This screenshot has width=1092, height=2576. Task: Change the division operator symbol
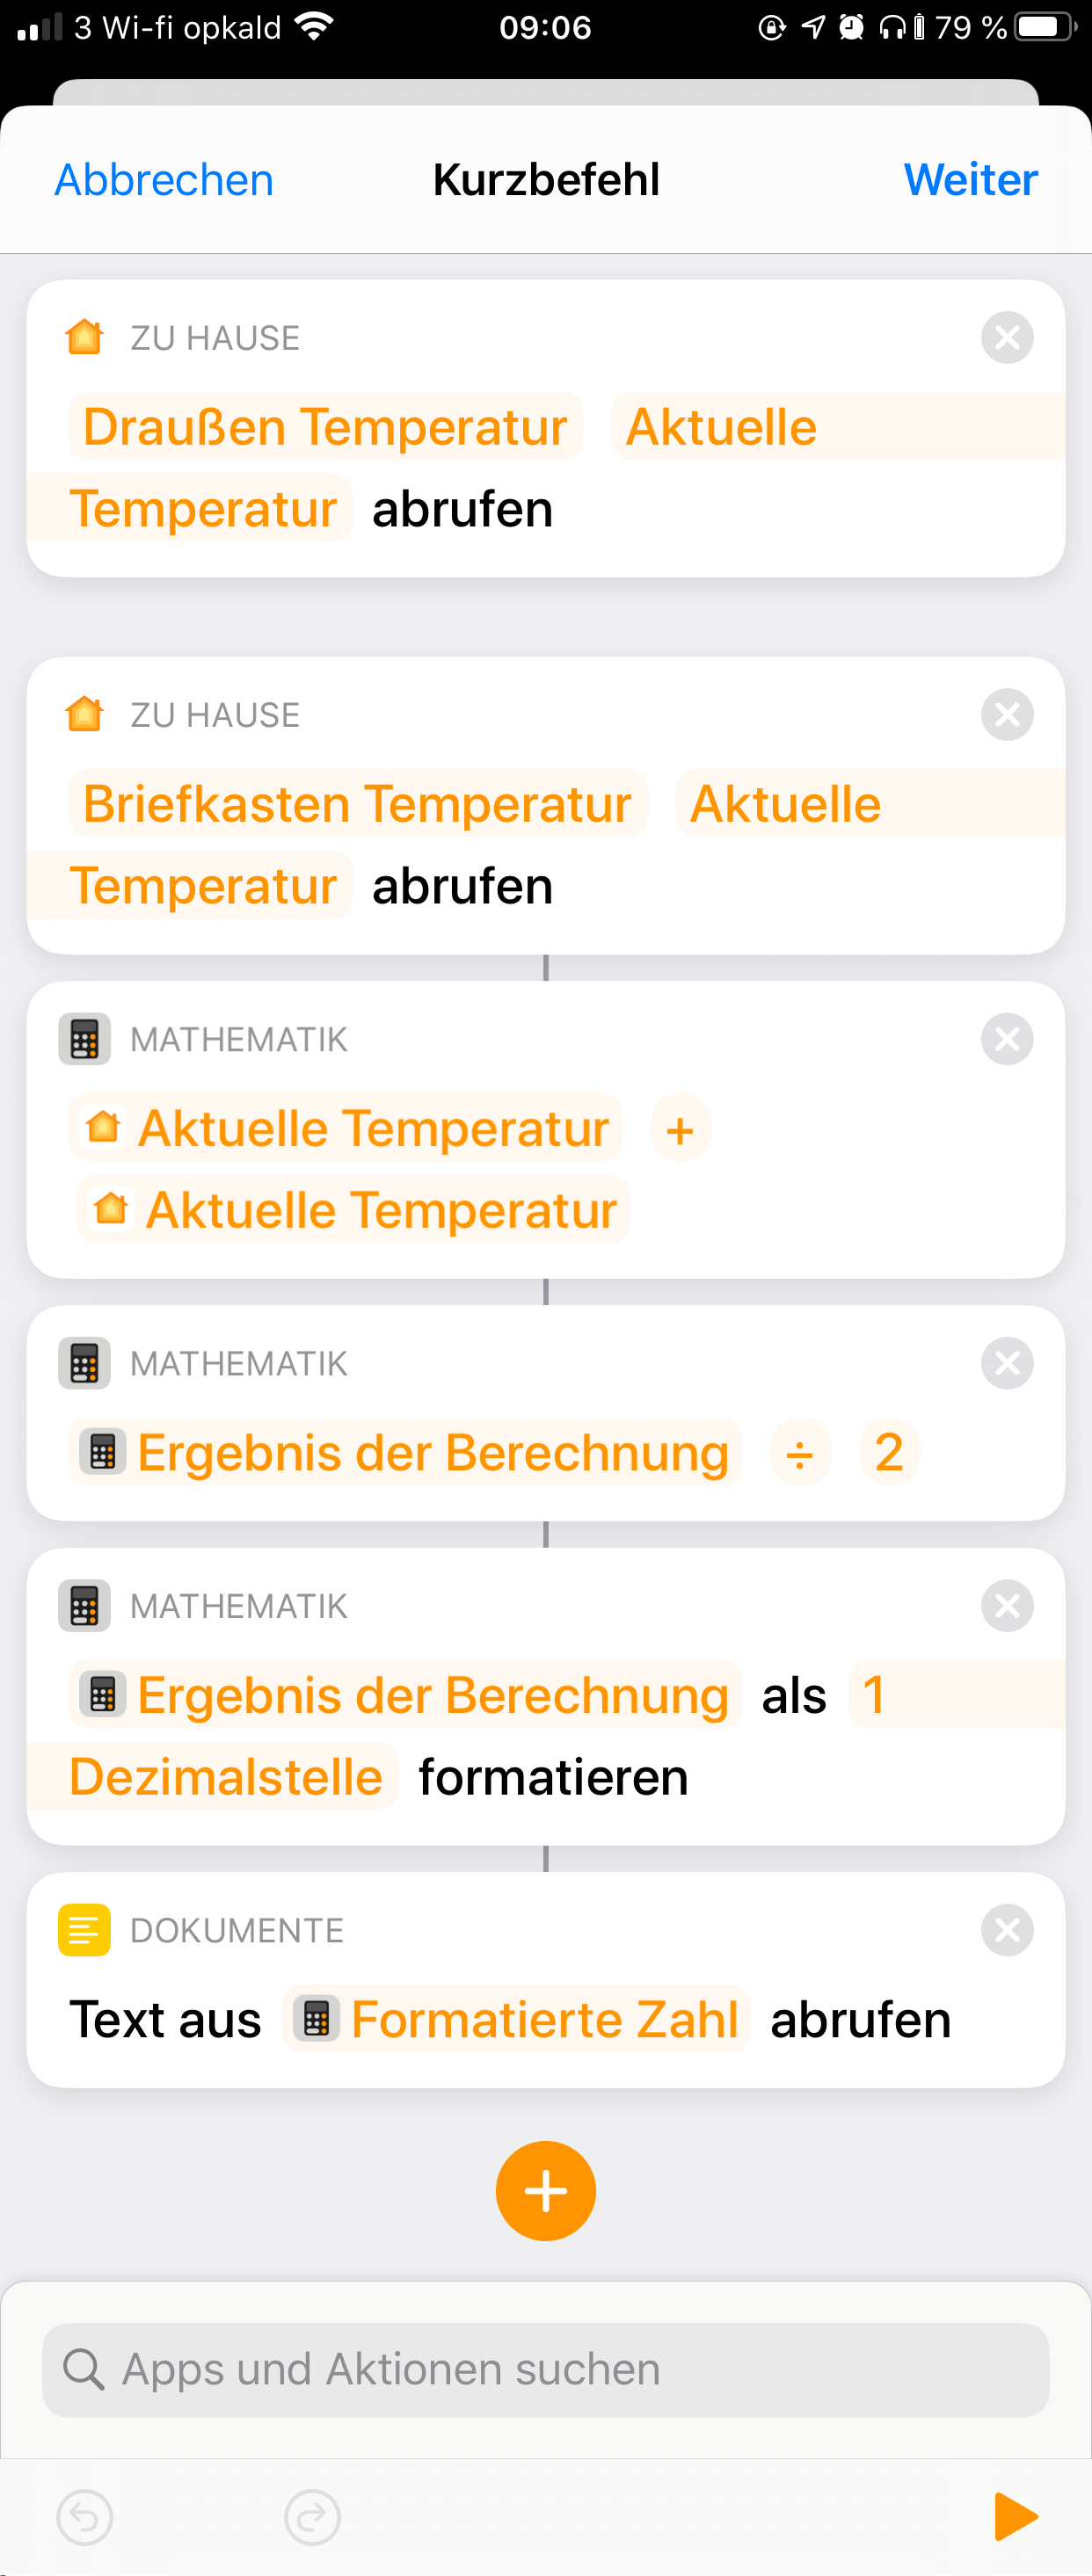[x=799, y=1453]
